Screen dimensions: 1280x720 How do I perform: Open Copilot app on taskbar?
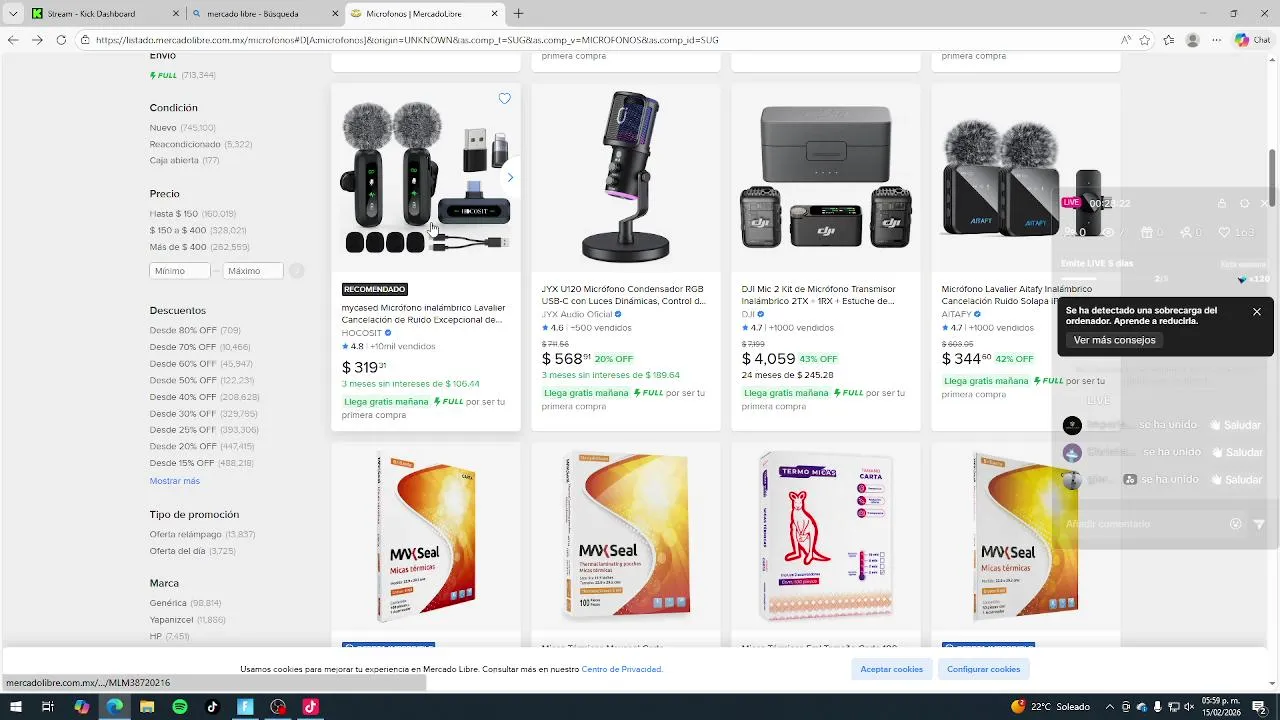[82, 707]
